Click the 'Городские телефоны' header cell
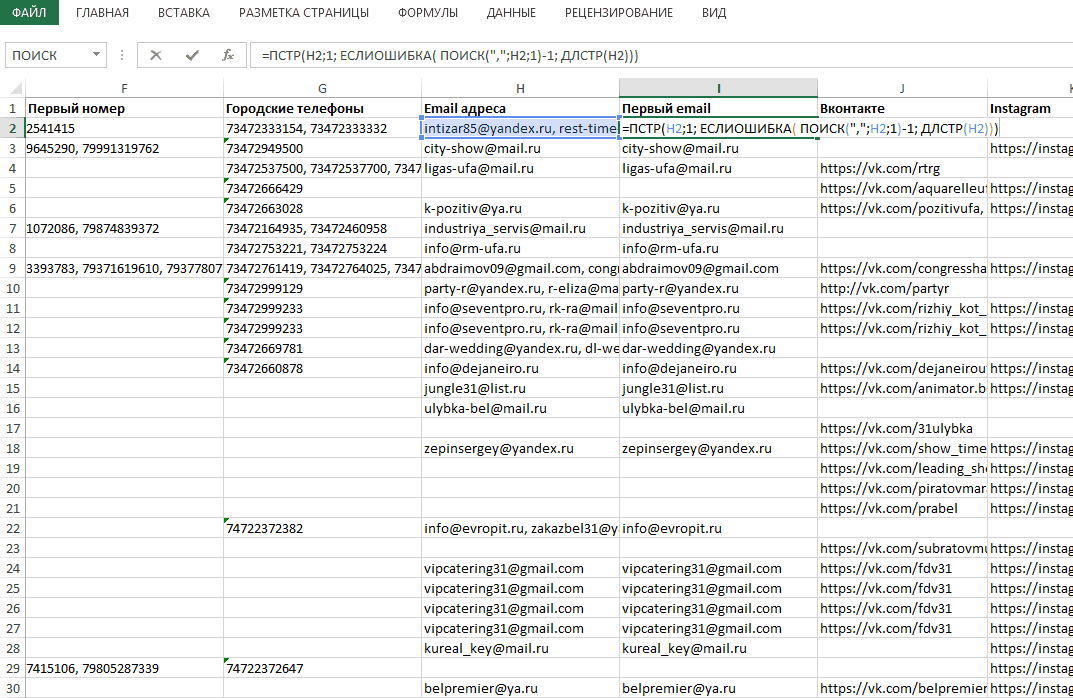1073x698 pixels. [x=322, y=108]
